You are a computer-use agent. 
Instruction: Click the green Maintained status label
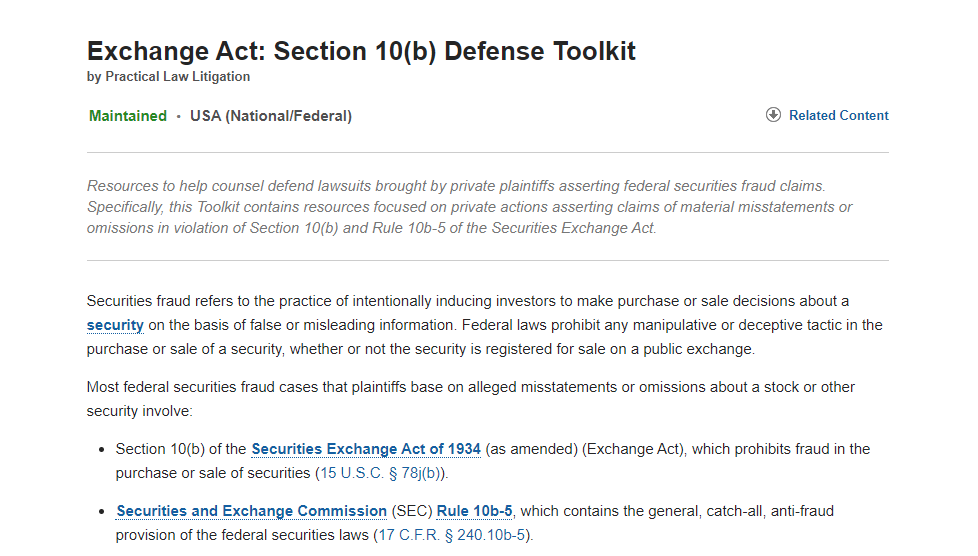pyautogui.click(x=128, y=116)
